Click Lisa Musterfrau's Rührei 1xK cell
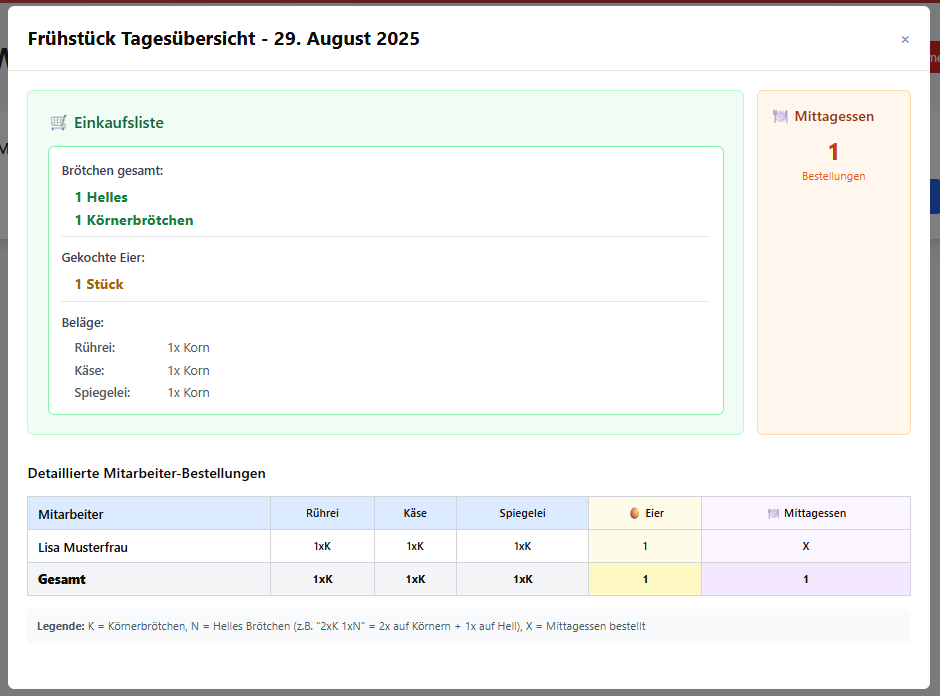Viewport: 940px width, 696px height. tap(322, 546)
